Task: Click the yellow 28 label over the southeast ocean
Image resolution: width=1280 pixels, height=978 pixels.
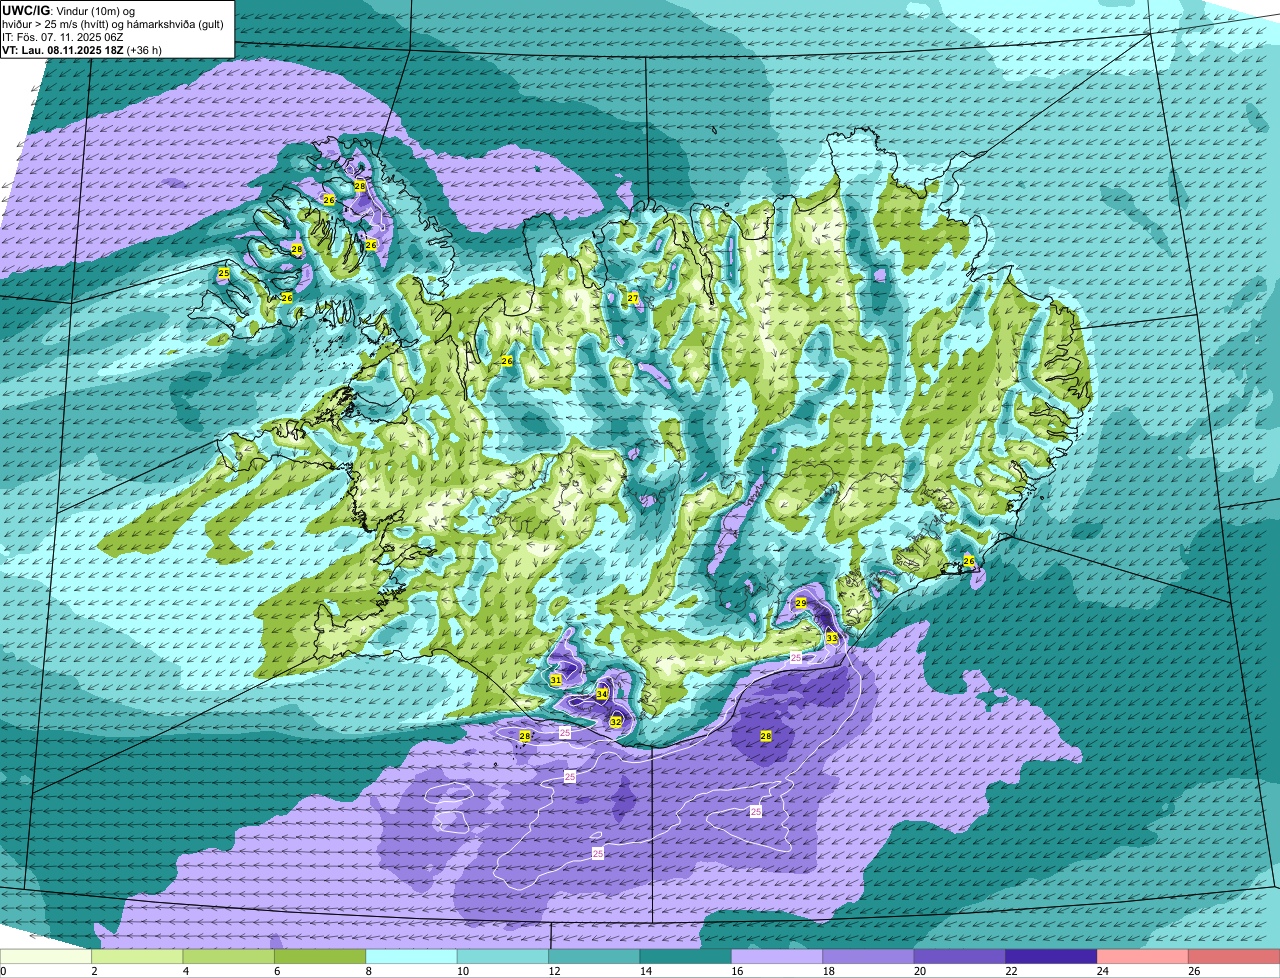Action: pos(766,736)
